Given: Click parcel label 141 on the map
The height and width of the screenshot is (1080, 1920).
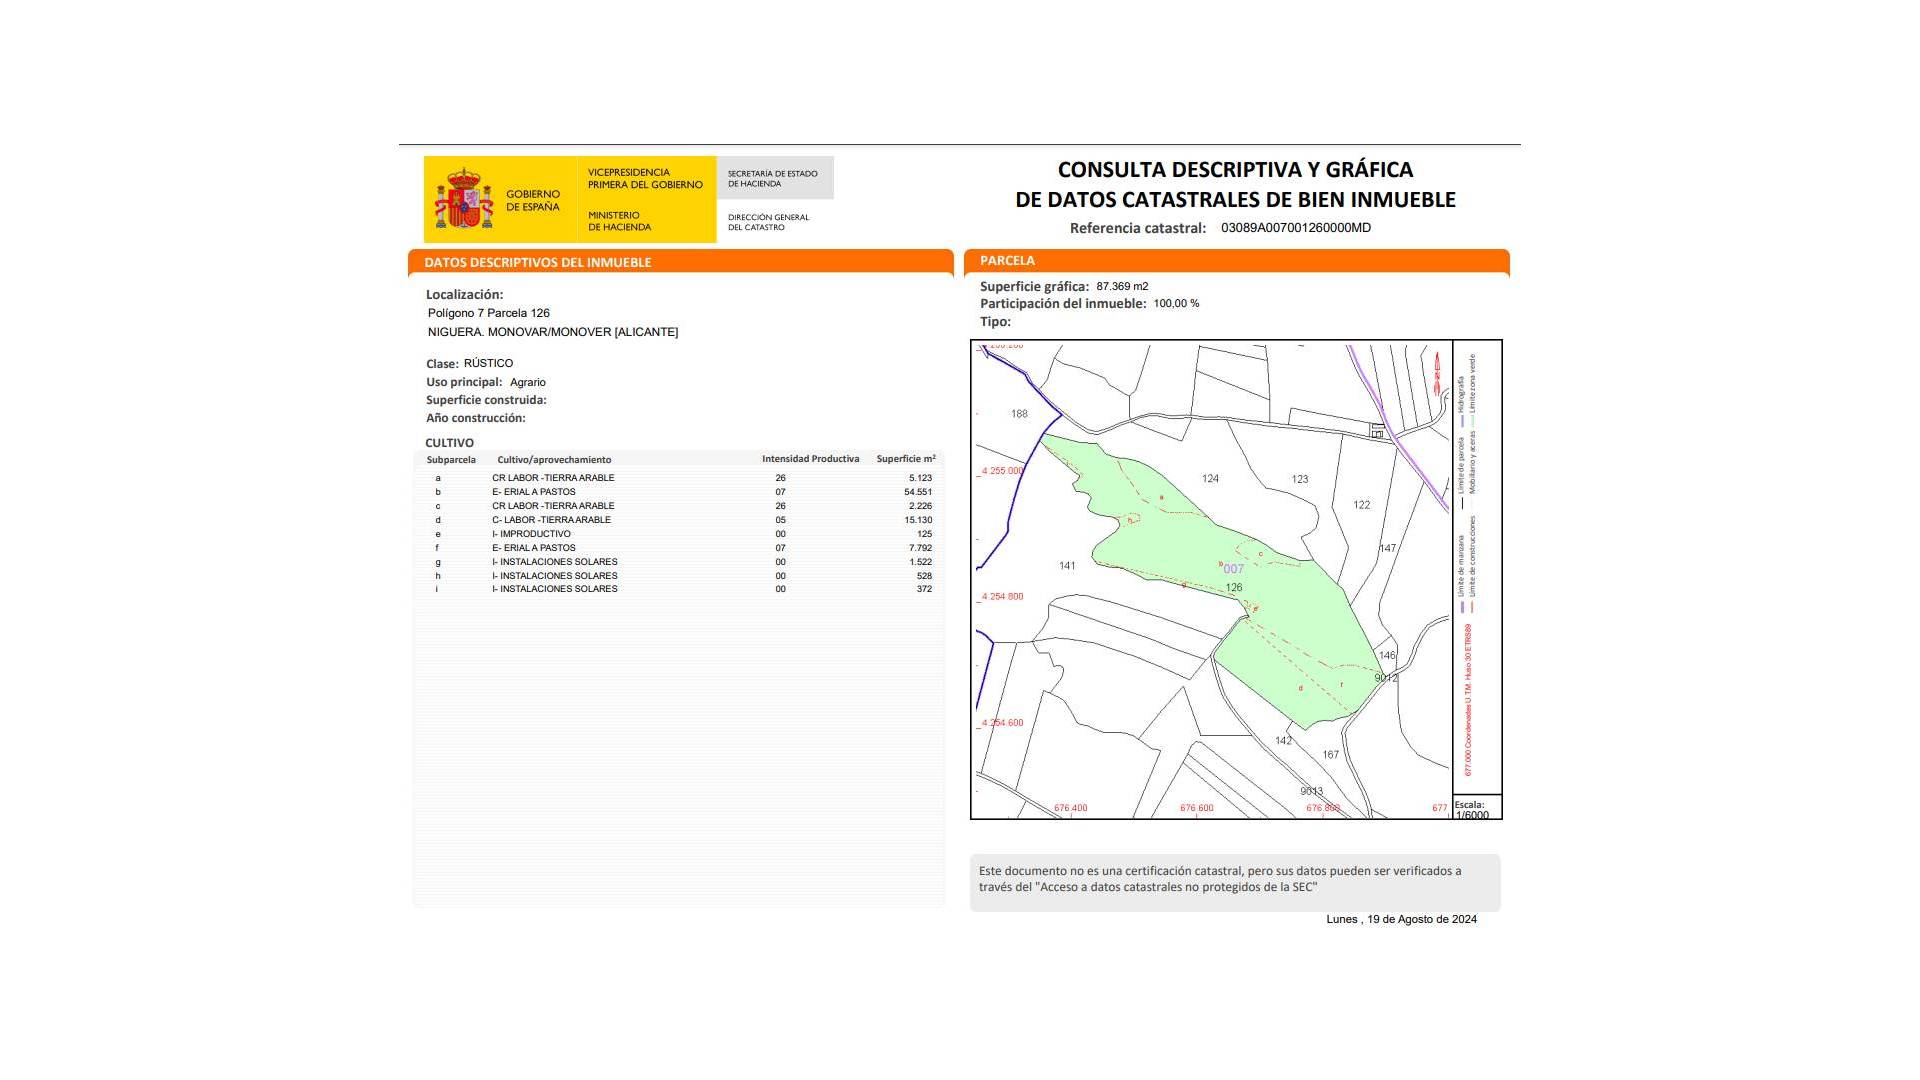Looking at the screenshot, I should (x=1067, y=566).
